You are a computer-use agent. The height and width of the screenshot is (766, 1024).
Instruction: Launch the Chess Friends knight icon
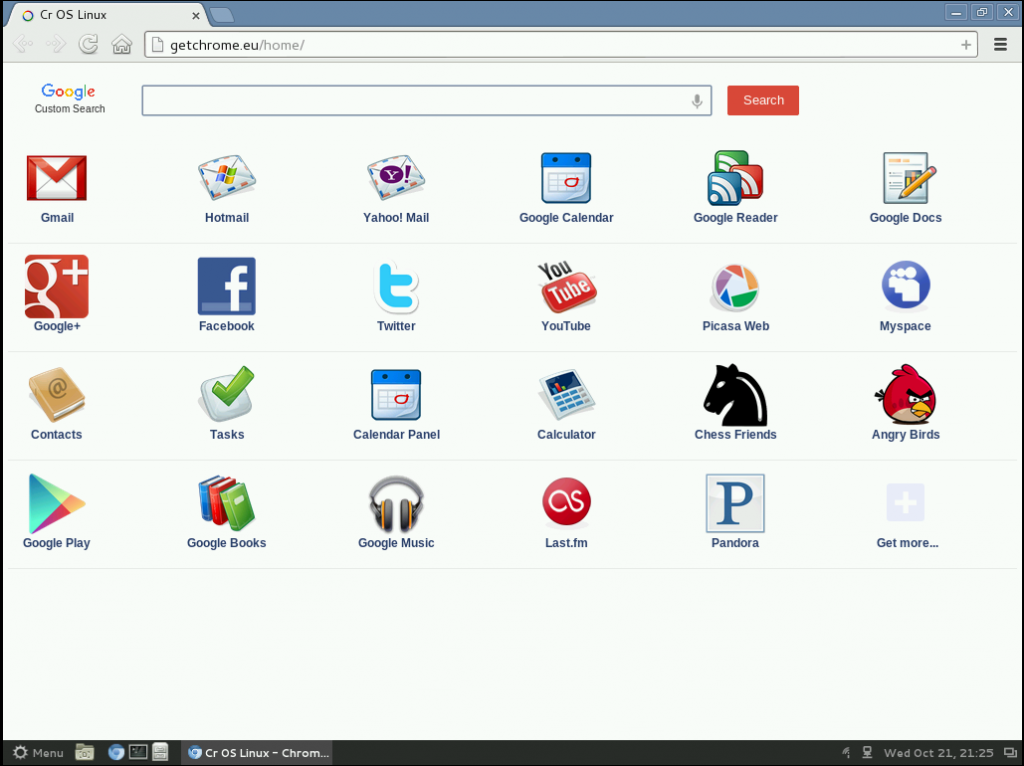(x=735, y=395)
